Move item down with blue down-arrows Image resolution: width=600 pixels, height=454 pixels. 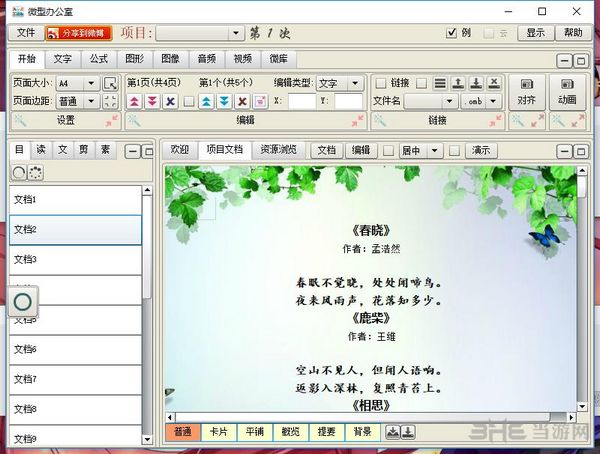[224, 101]
